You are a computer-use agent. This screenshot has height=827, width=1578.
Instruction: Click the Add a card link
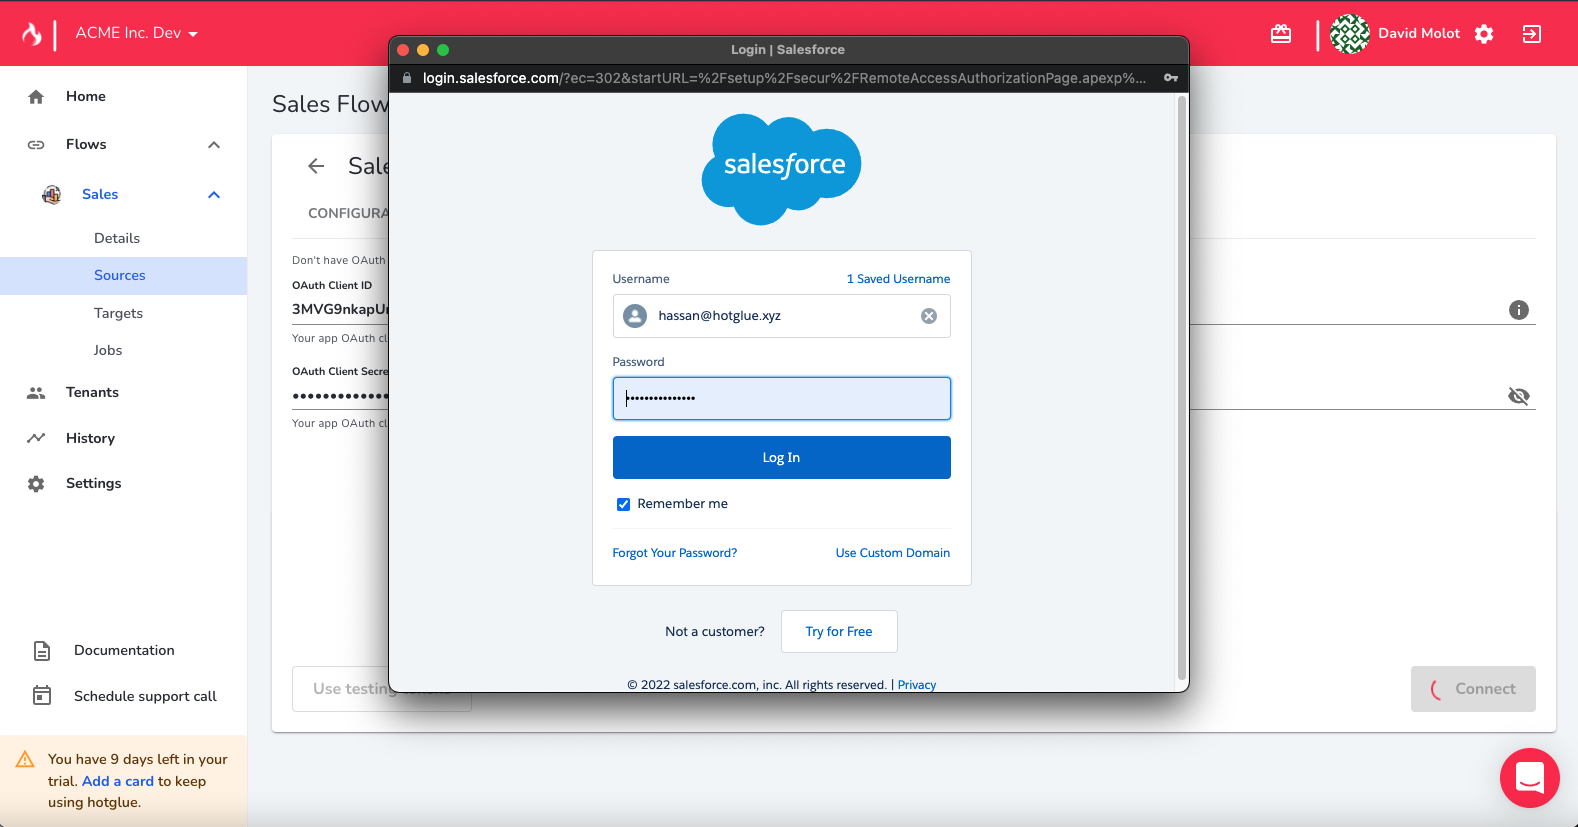(x=118, y=781)
